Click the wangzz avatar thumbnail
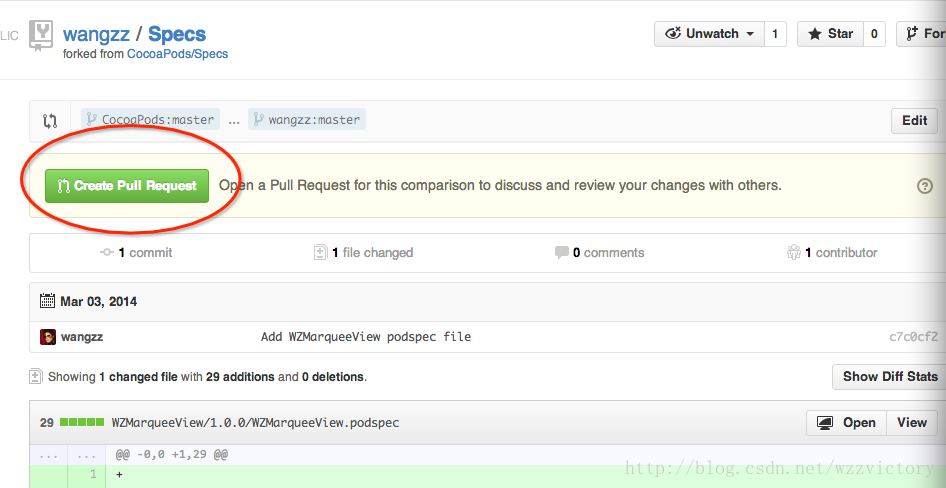Viewport: 946px width, 488px height. pos(48,337)
